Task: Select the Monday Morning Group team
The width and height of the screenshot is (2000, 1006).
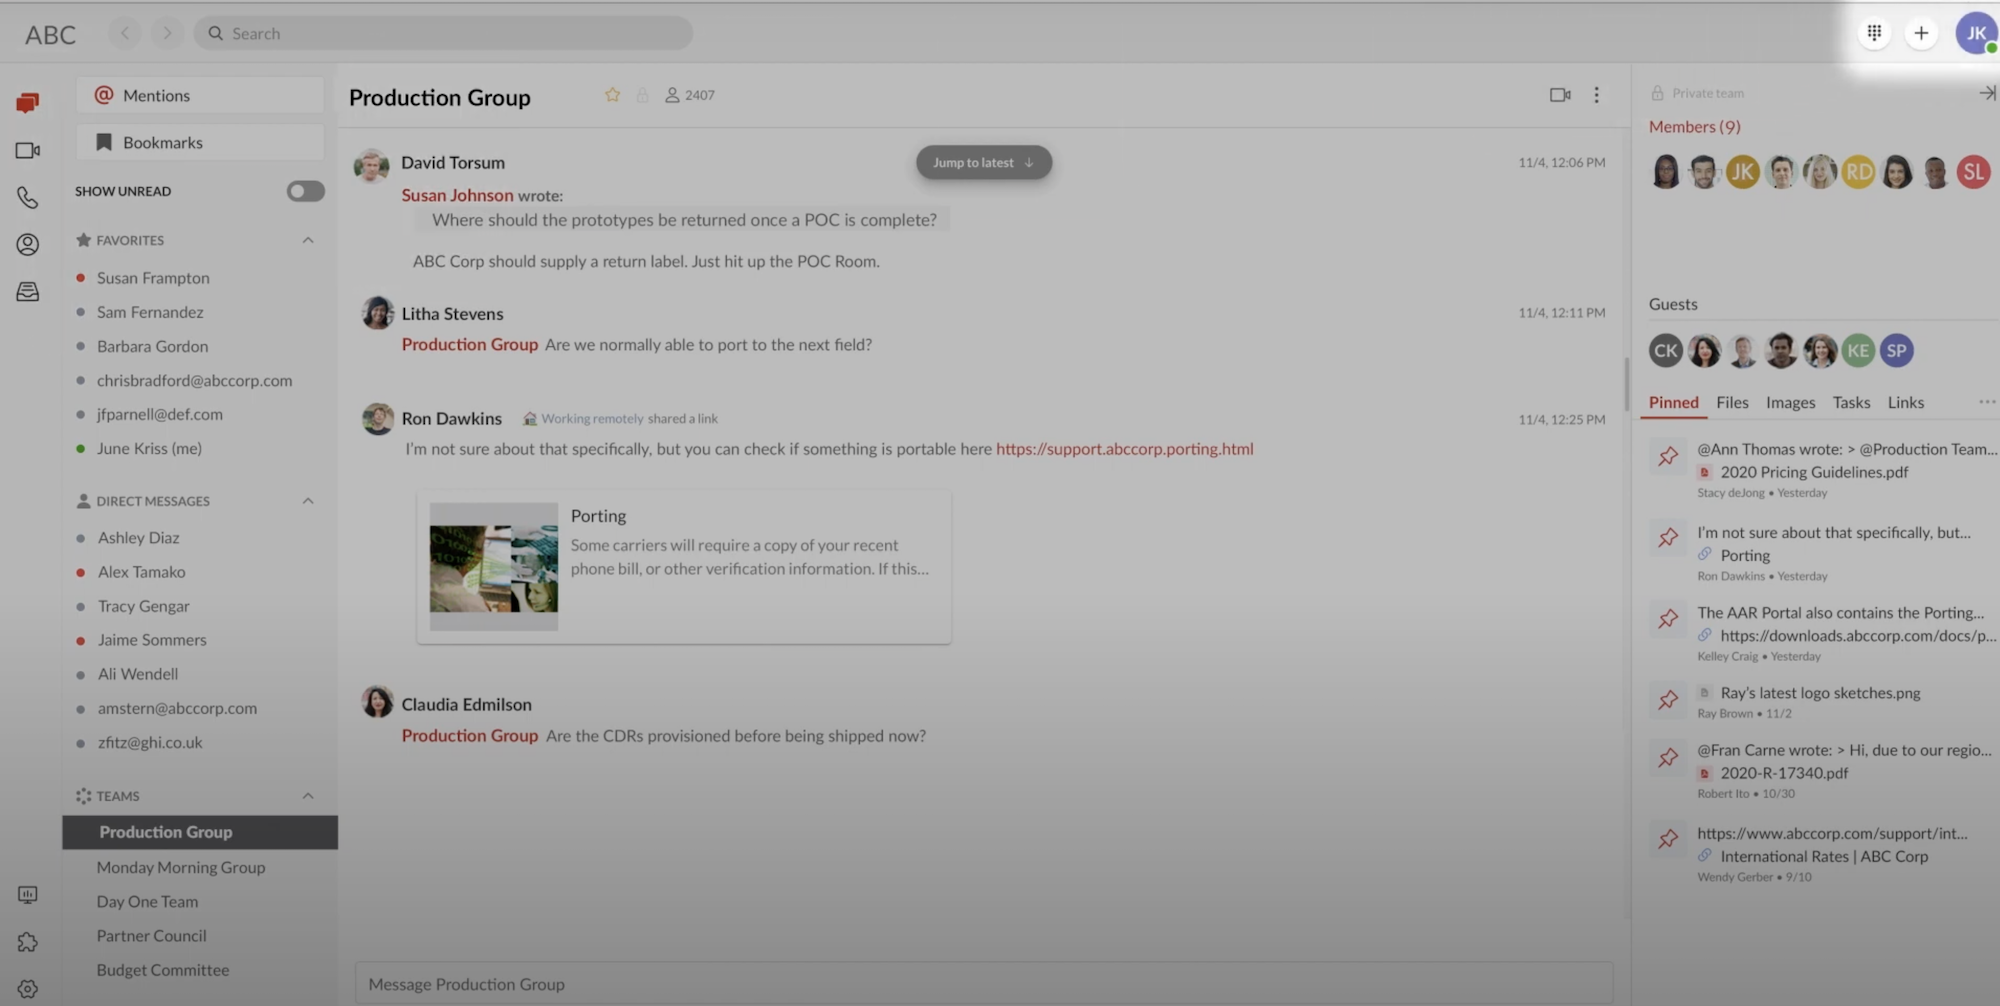Action: coord(200,867)
